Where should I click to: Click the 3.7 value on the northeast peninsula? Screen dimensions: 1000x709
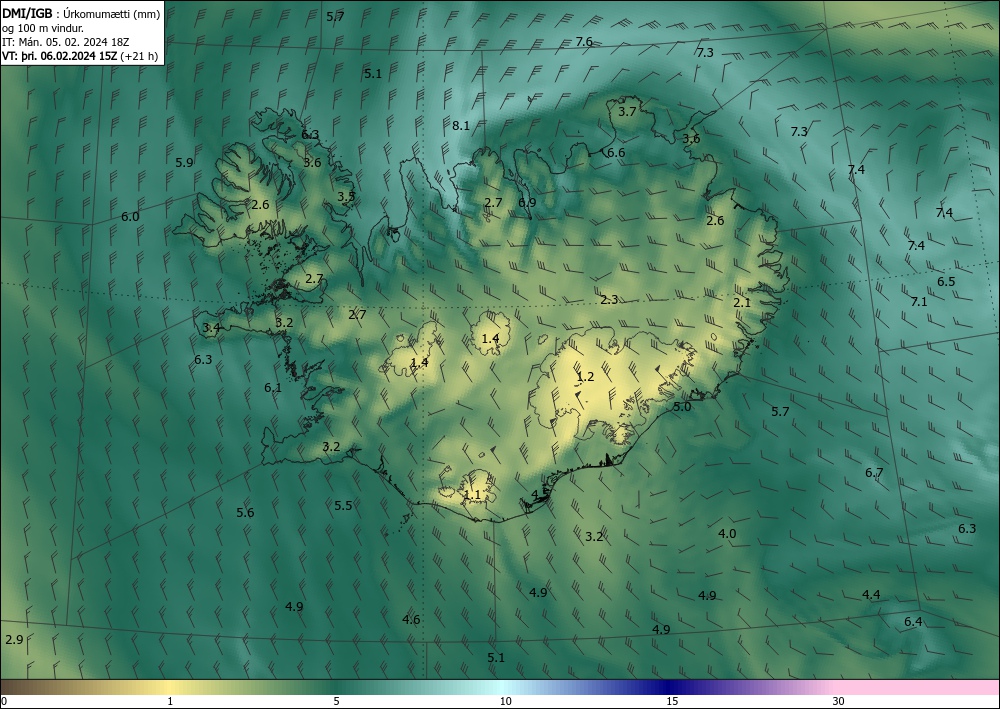(x=628, y=112)
